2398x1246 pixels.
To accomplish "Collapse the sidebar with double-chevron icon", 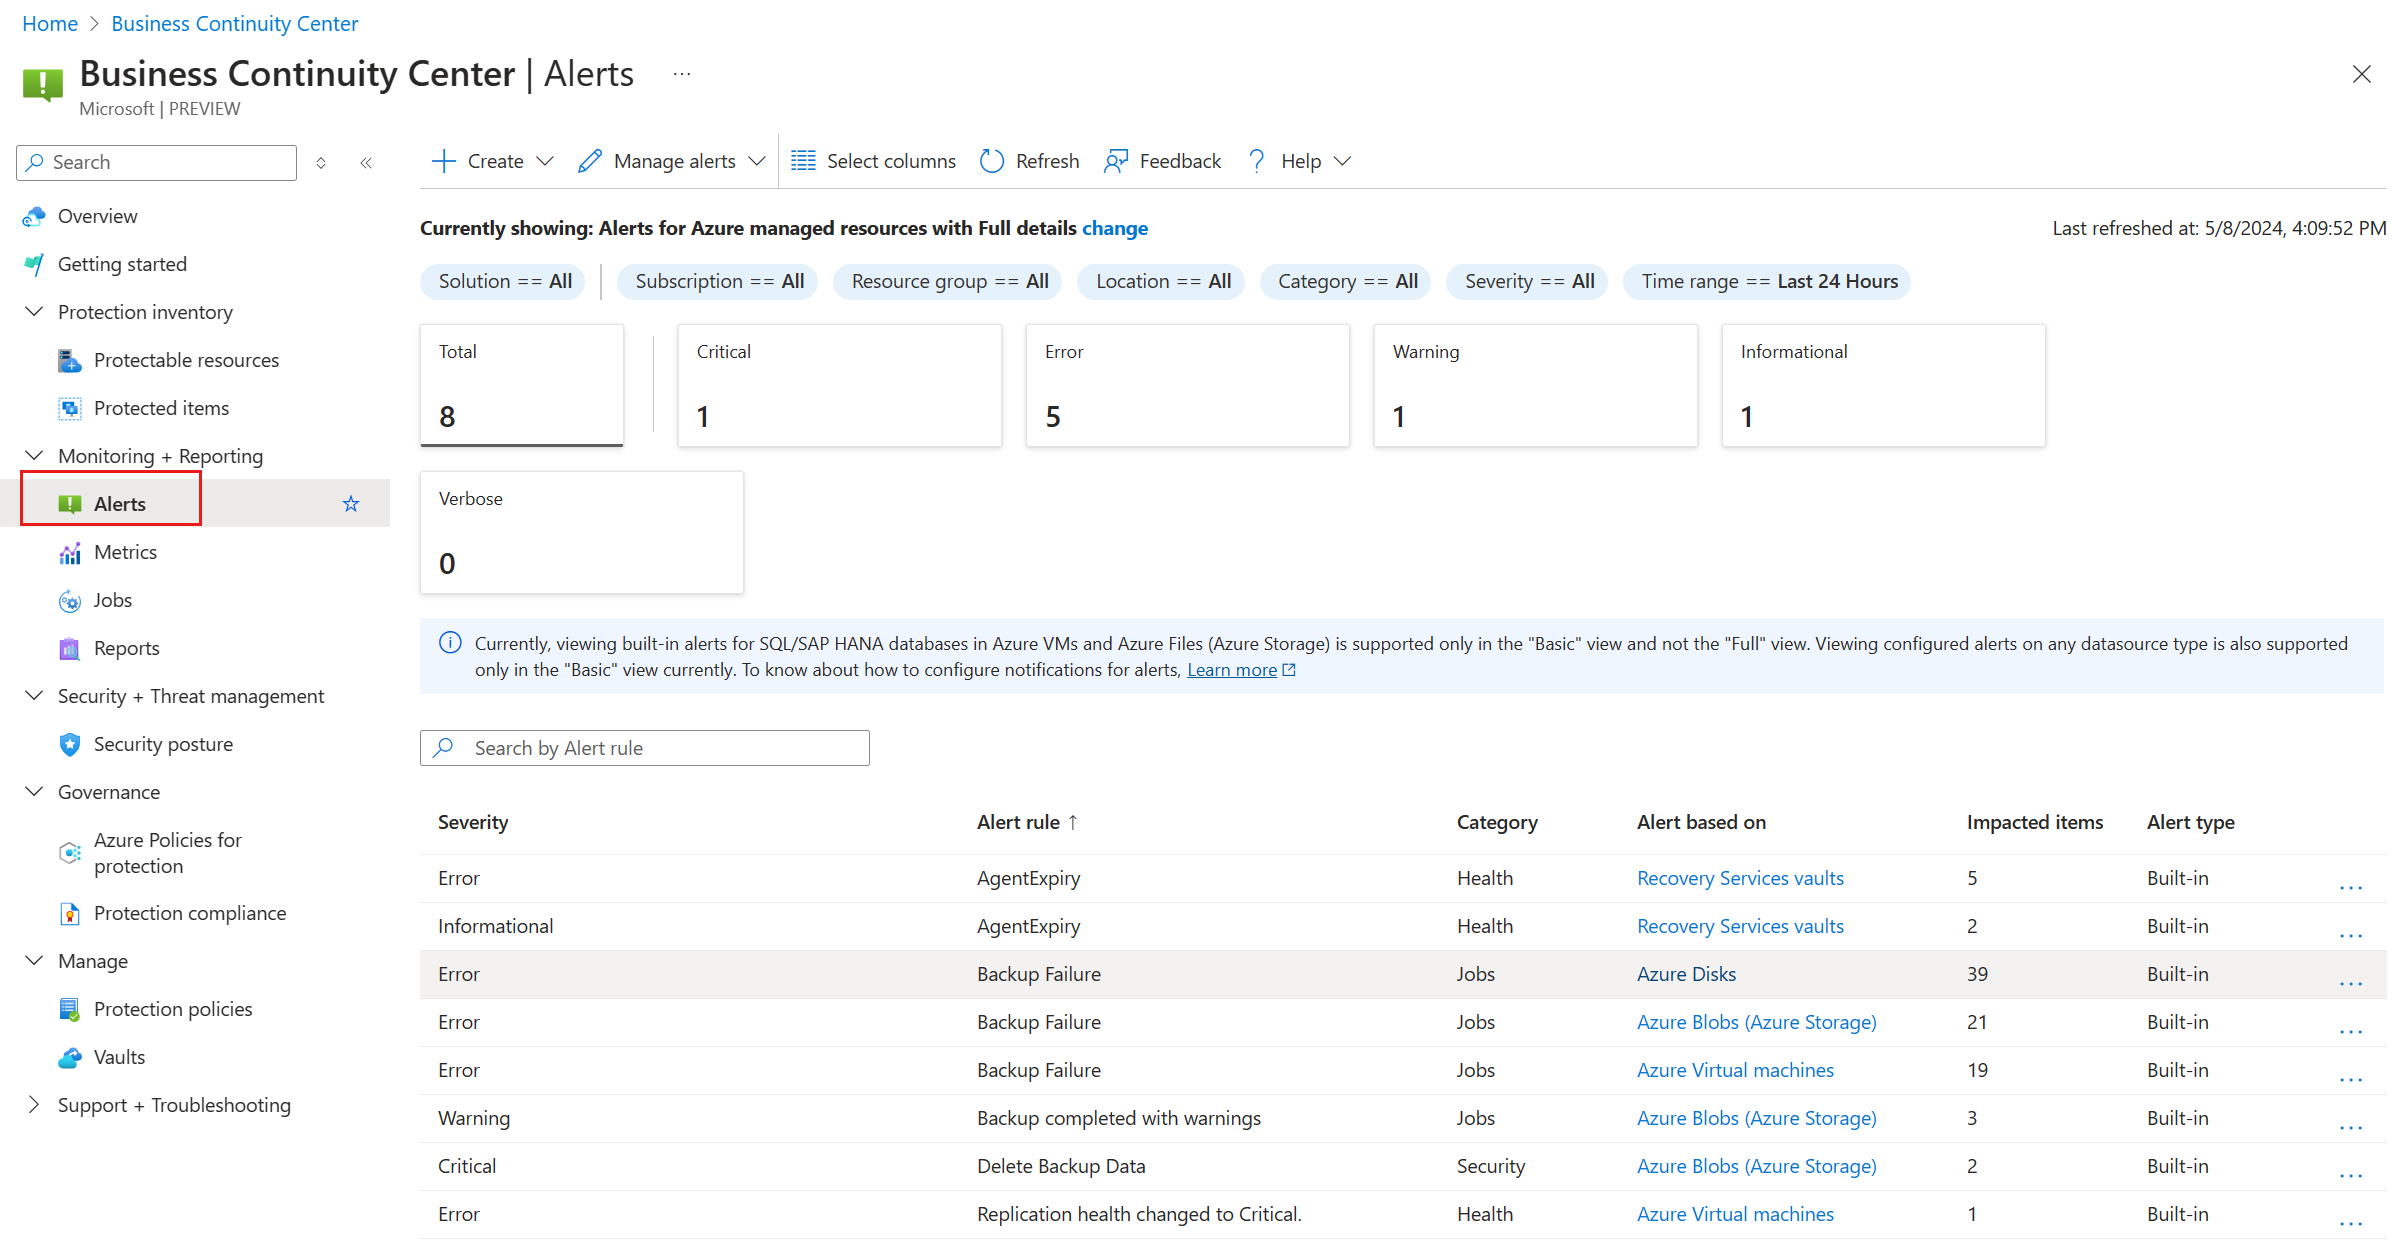I will (366, 163).
